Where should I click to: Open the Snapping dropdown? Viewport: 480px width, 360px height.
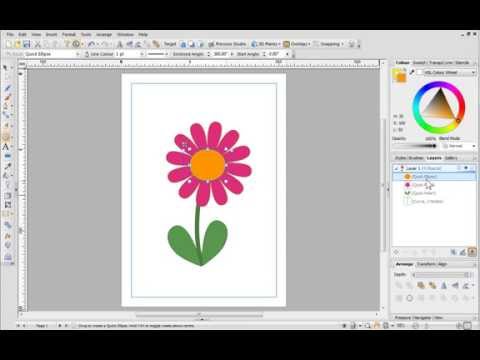(329, 44)
